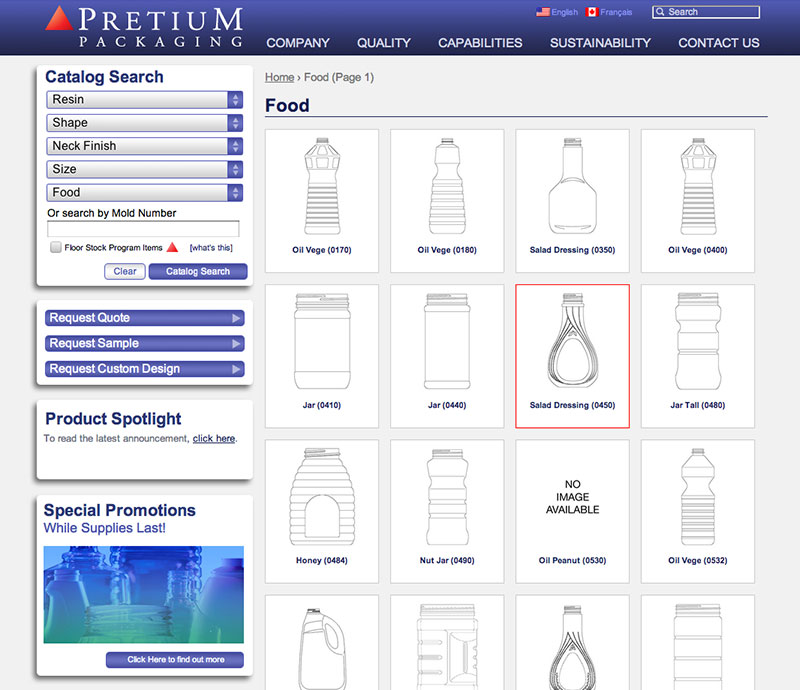Click the Salad Dressing (0450) label
The image size is (800, 690).
(x=572, y=405)
